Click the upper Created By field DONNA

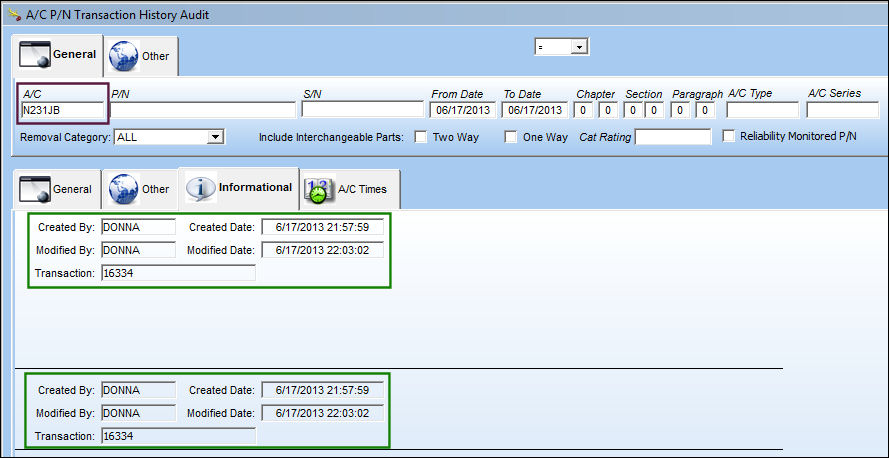139,227
